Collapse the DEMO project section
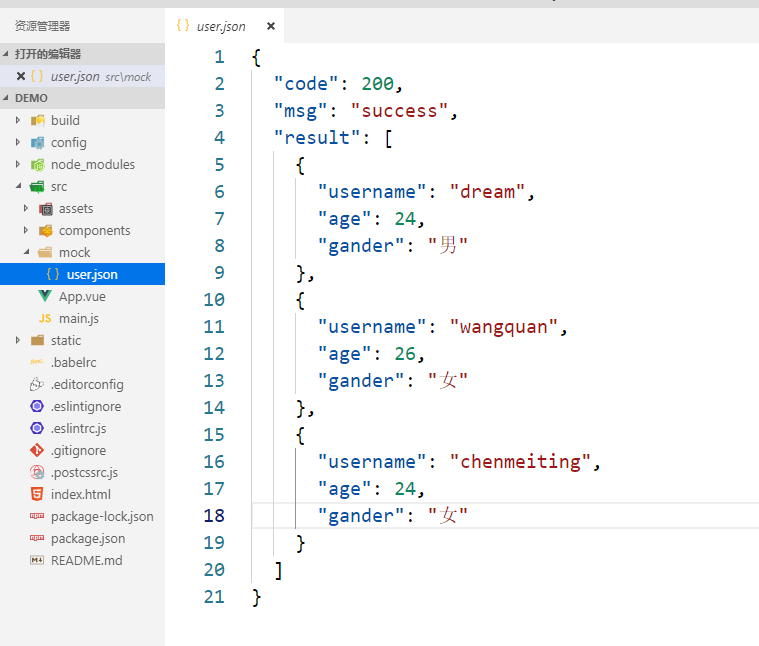The height and width of the screenshot is (646, 759). pyautogui.click(x=8, y=98)
